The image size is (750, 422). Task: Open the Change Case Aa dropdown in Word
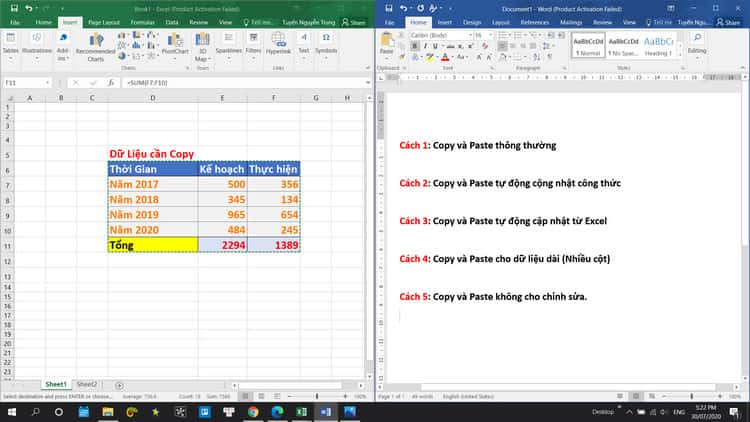pos(462,57)
